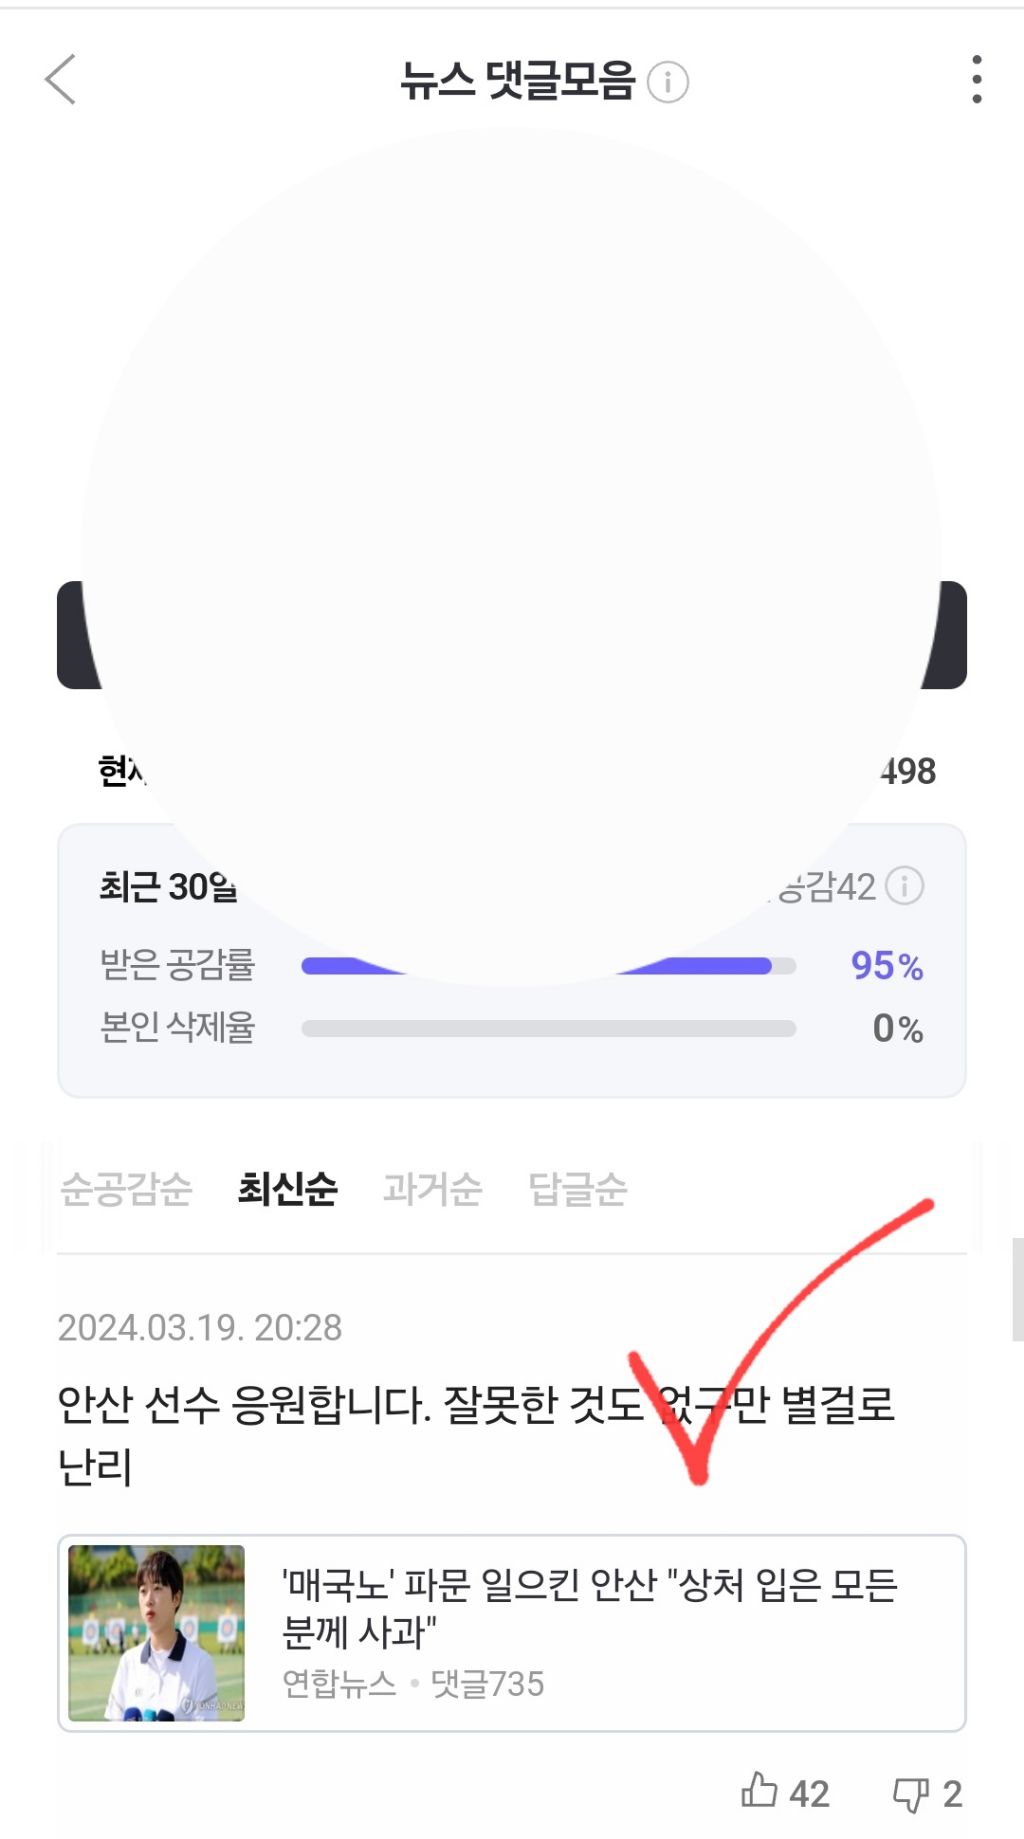Tap the 댓글735 comment count
This screenshot has width=1024, height=1839.
pos(487,1684)
